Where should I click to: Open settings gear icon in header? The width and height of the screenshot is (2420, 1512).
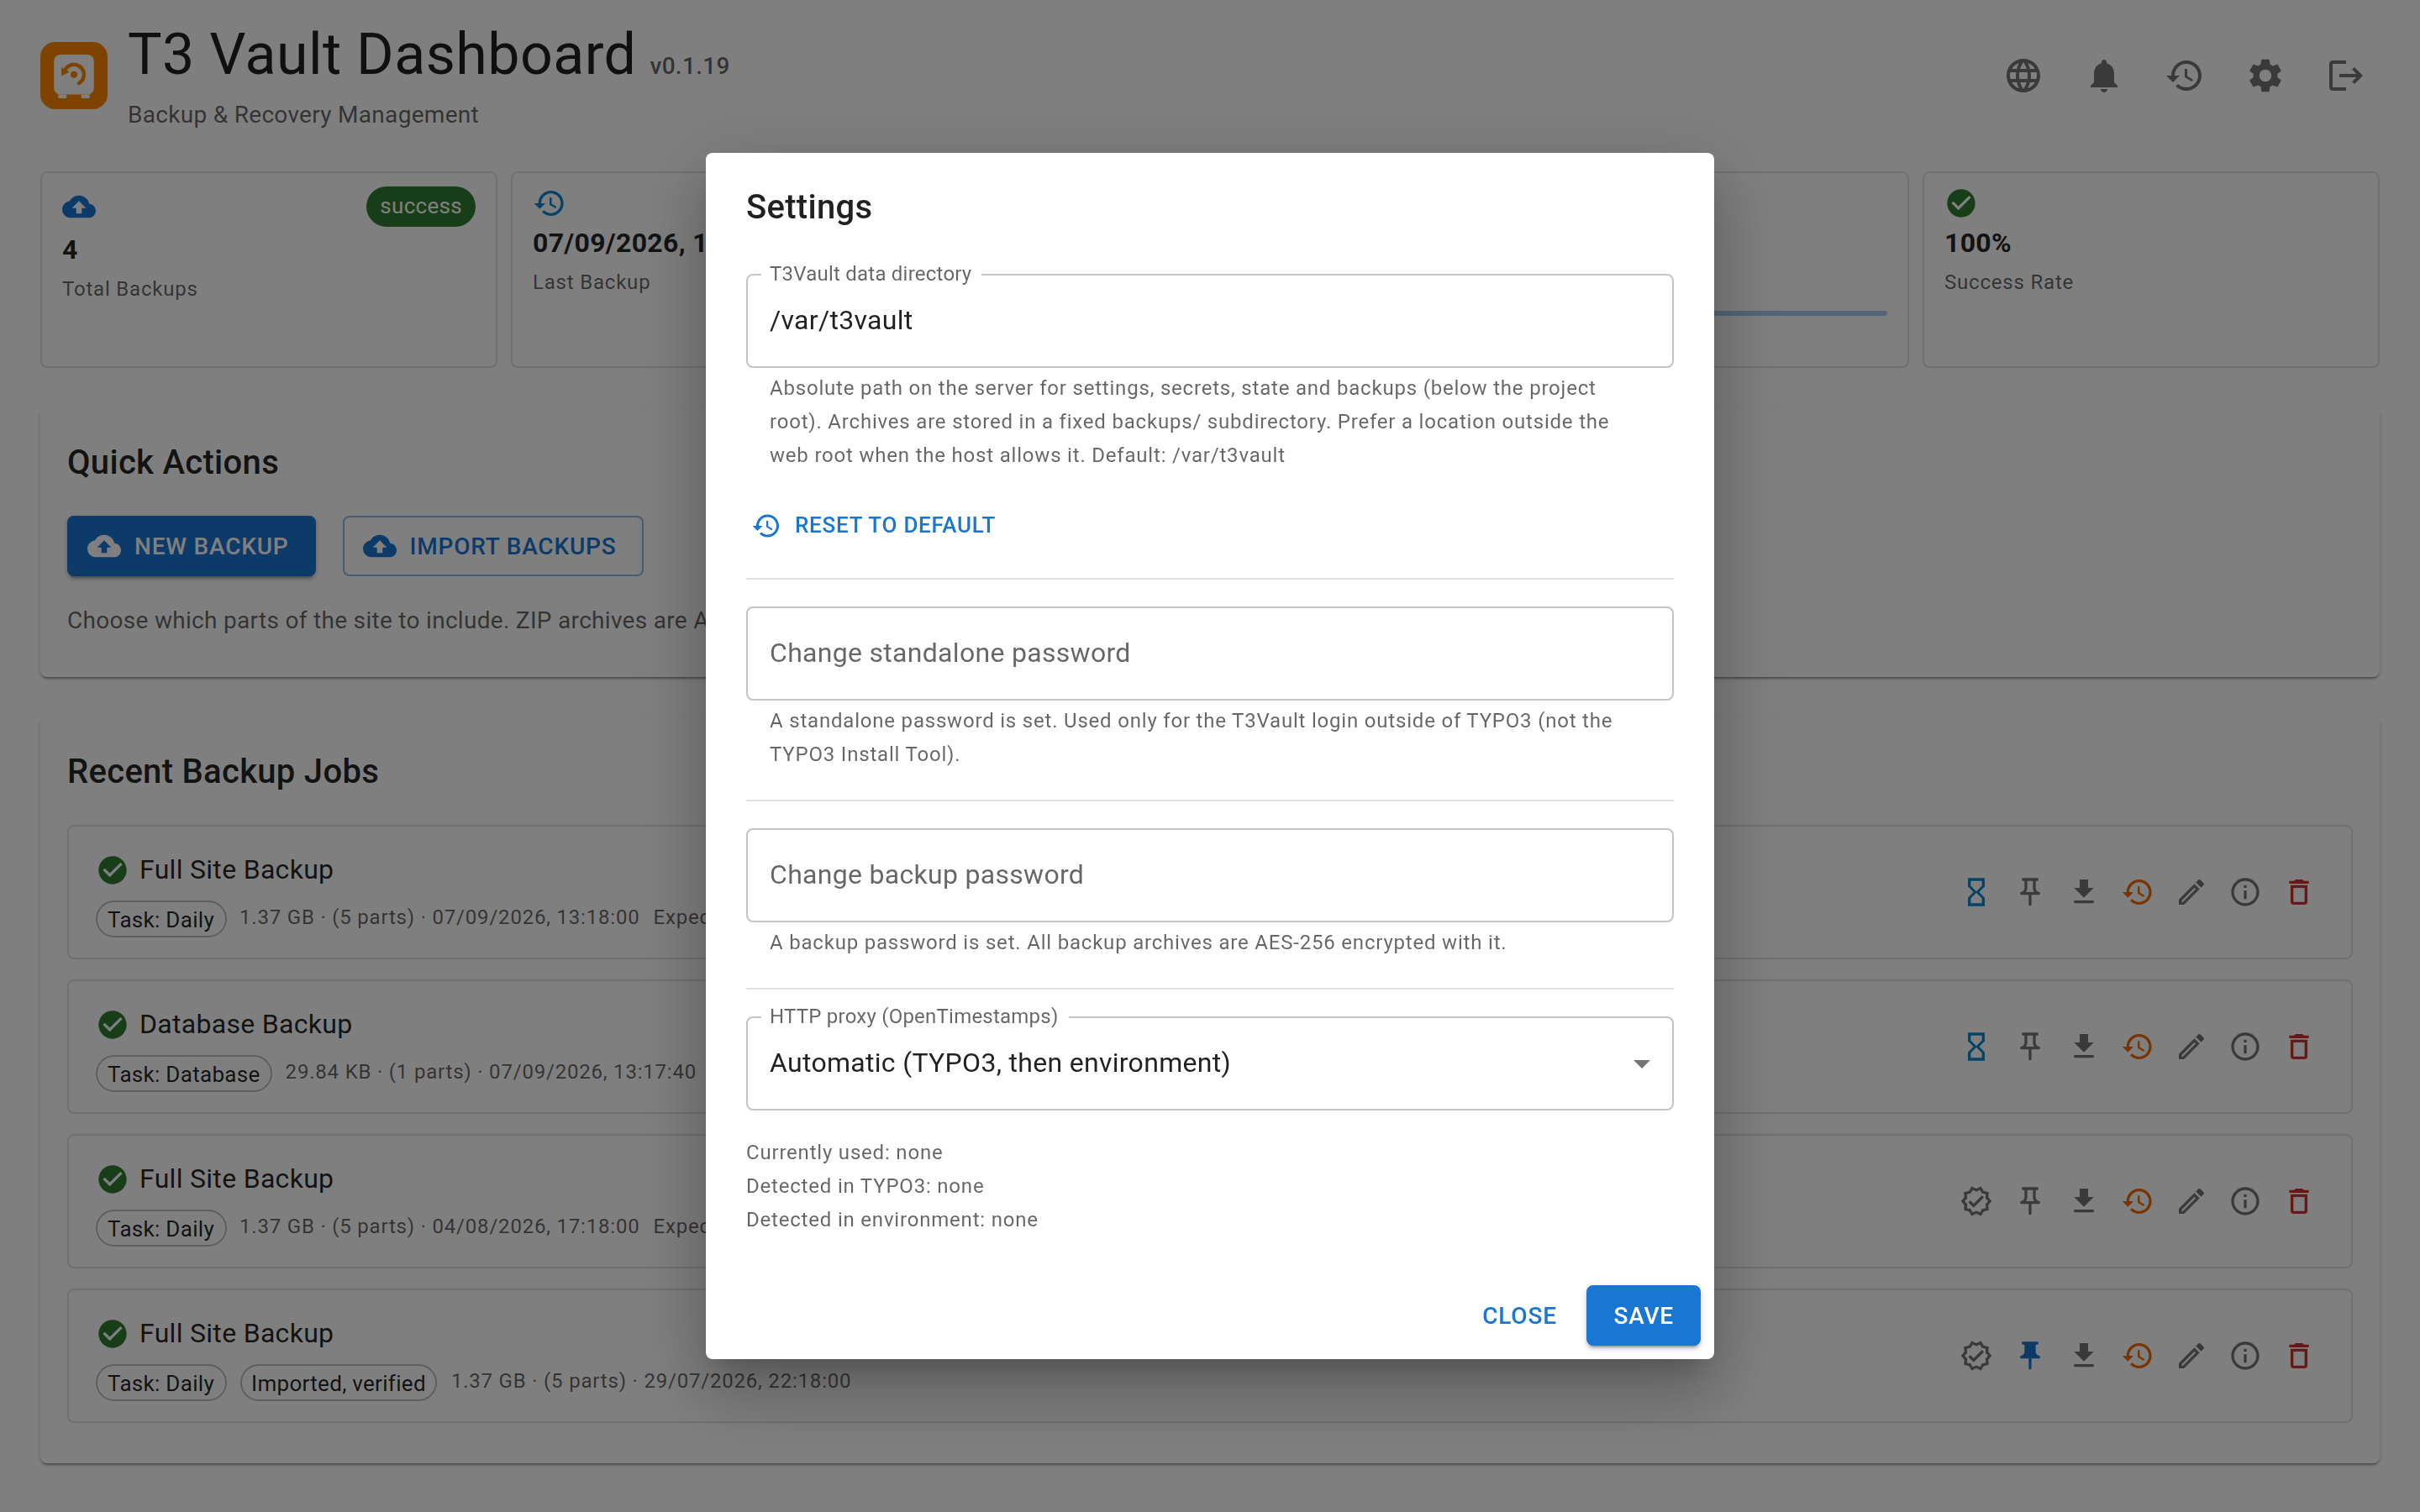(x=2265, y=76)
